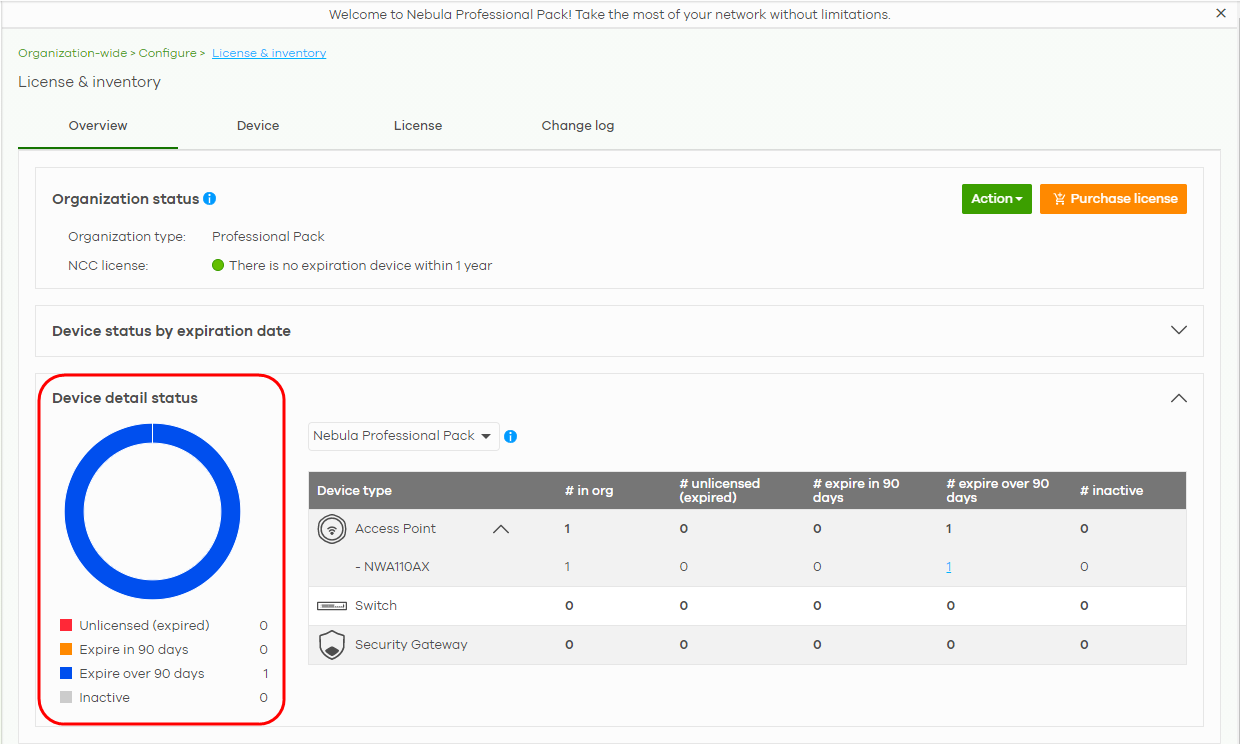Click the NWA110AX in org count
Viewport: 1240px width, 744px height.
(x=567, y=567)
